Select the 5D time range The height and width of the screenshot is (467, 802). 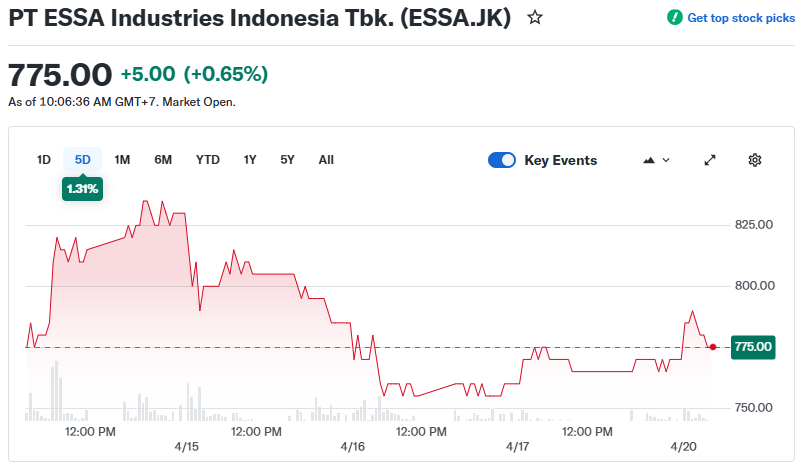point(83,160)
